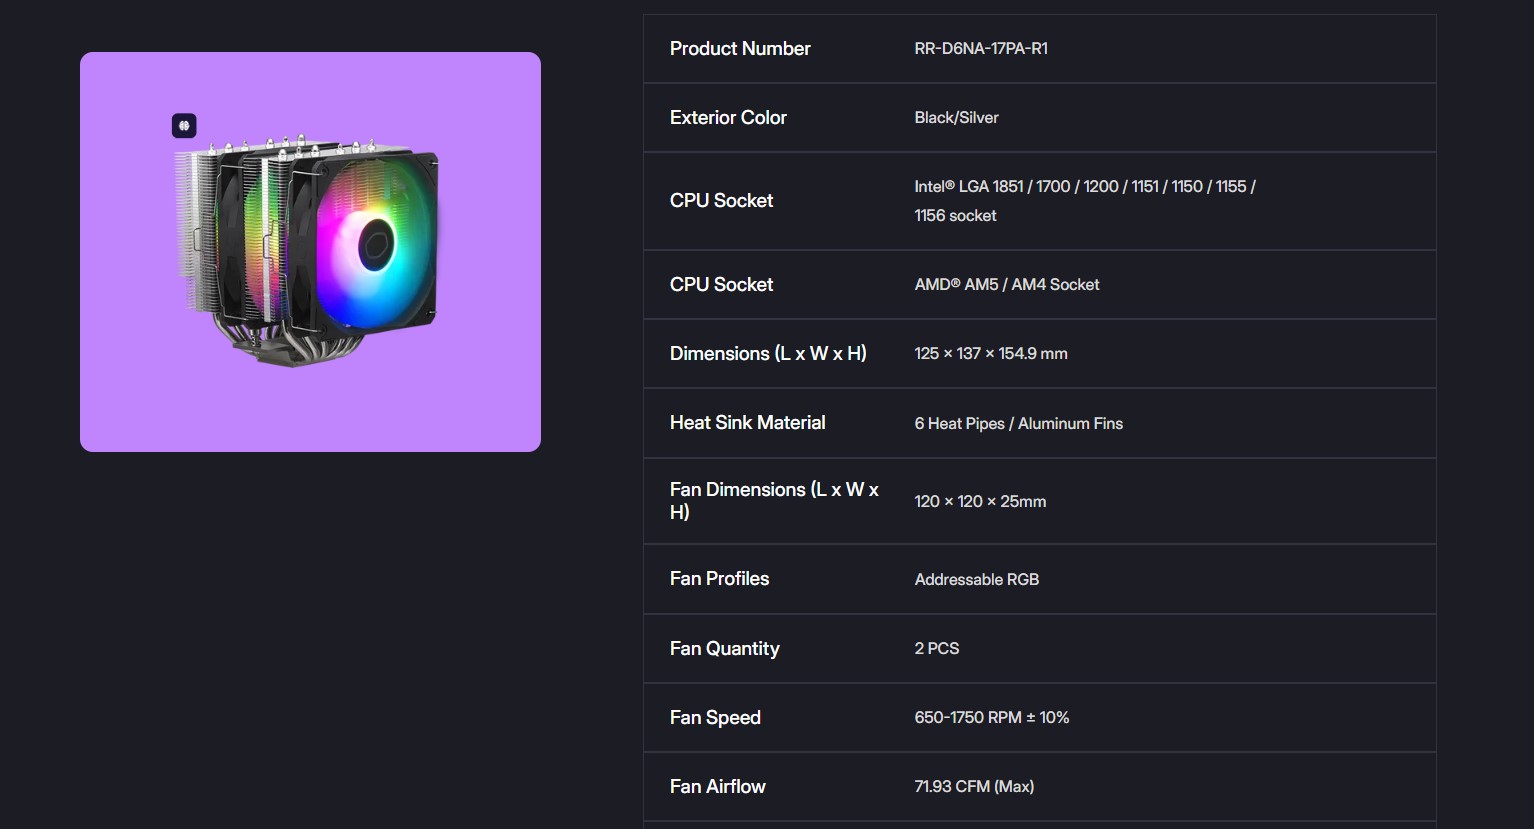Image resolution: width=1534 pixels, height=829 pixels.
Task: Click the Fan Dimensions (L x W x H) label
Action: coord(773,500)
